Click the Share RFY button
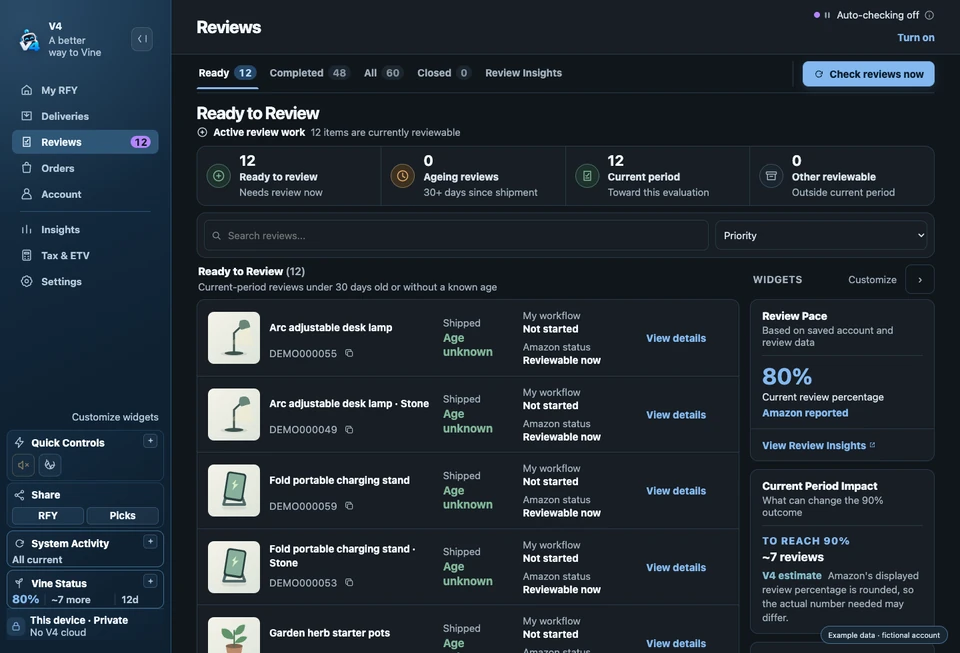 click(x=48, y=515)
